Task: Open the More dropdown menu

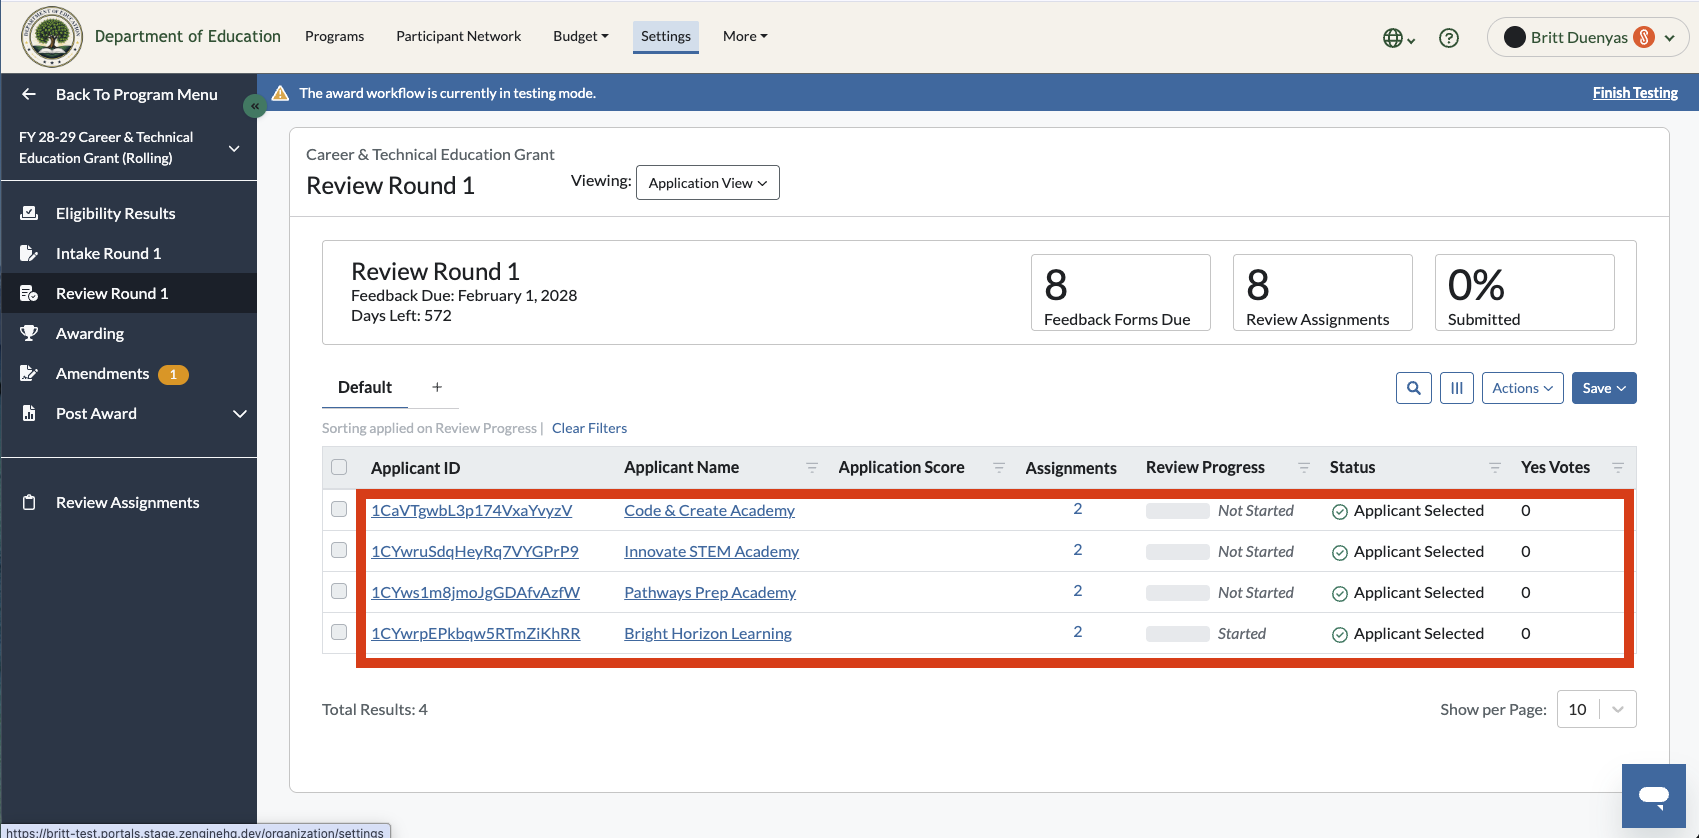Action: point(745,36)
